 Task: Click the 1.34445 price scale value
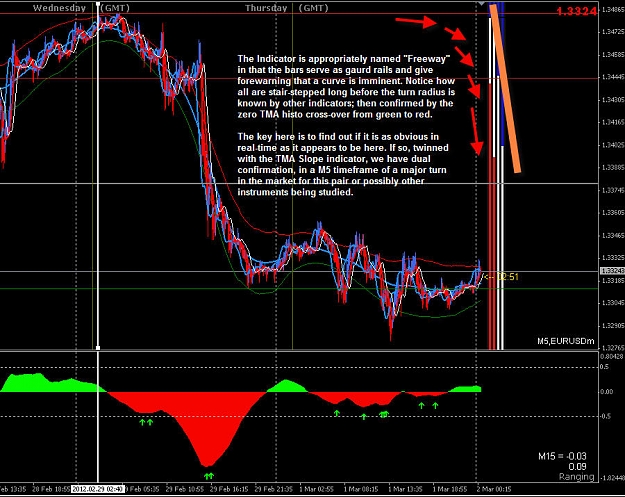[x=613, y=77]
